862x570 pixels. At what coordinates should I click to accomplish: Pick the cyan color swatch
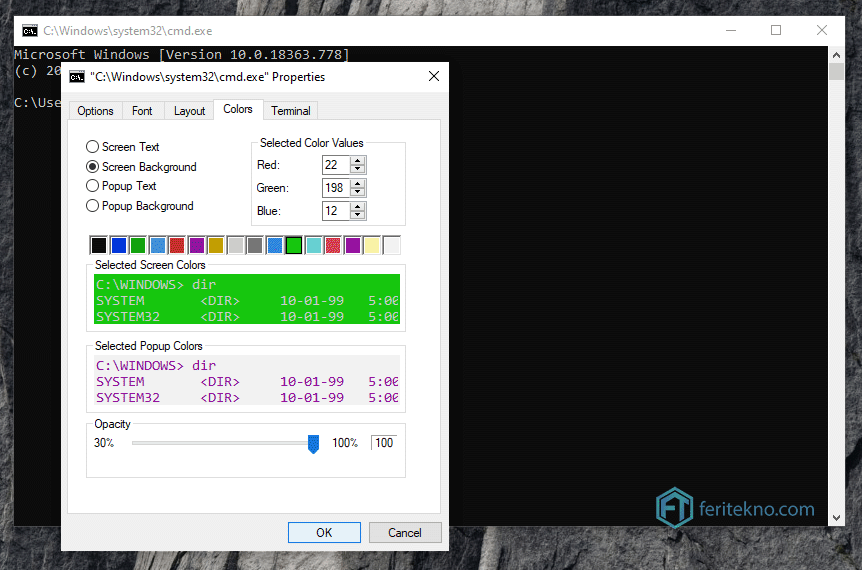pos(314,245)
